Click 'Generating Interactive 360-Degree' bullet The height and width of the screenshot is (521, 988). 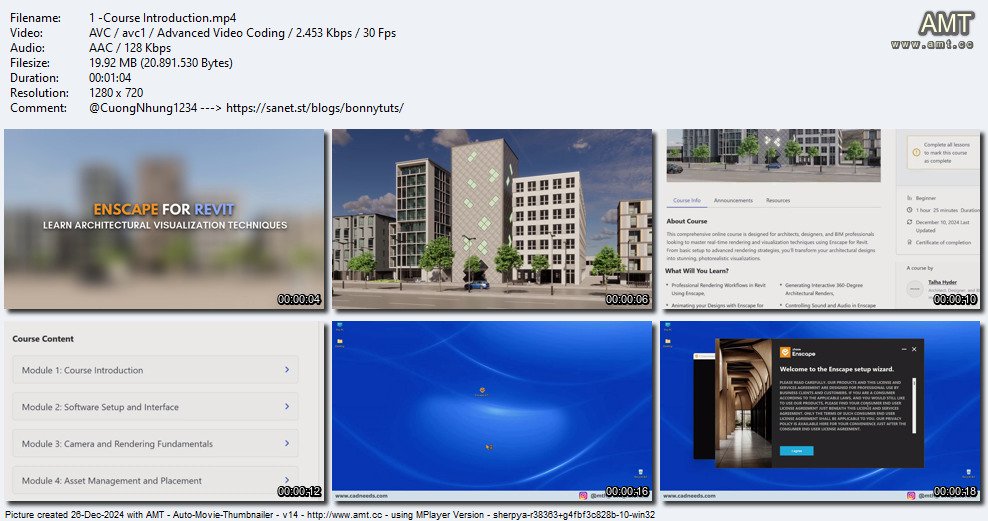pos(824,285)
